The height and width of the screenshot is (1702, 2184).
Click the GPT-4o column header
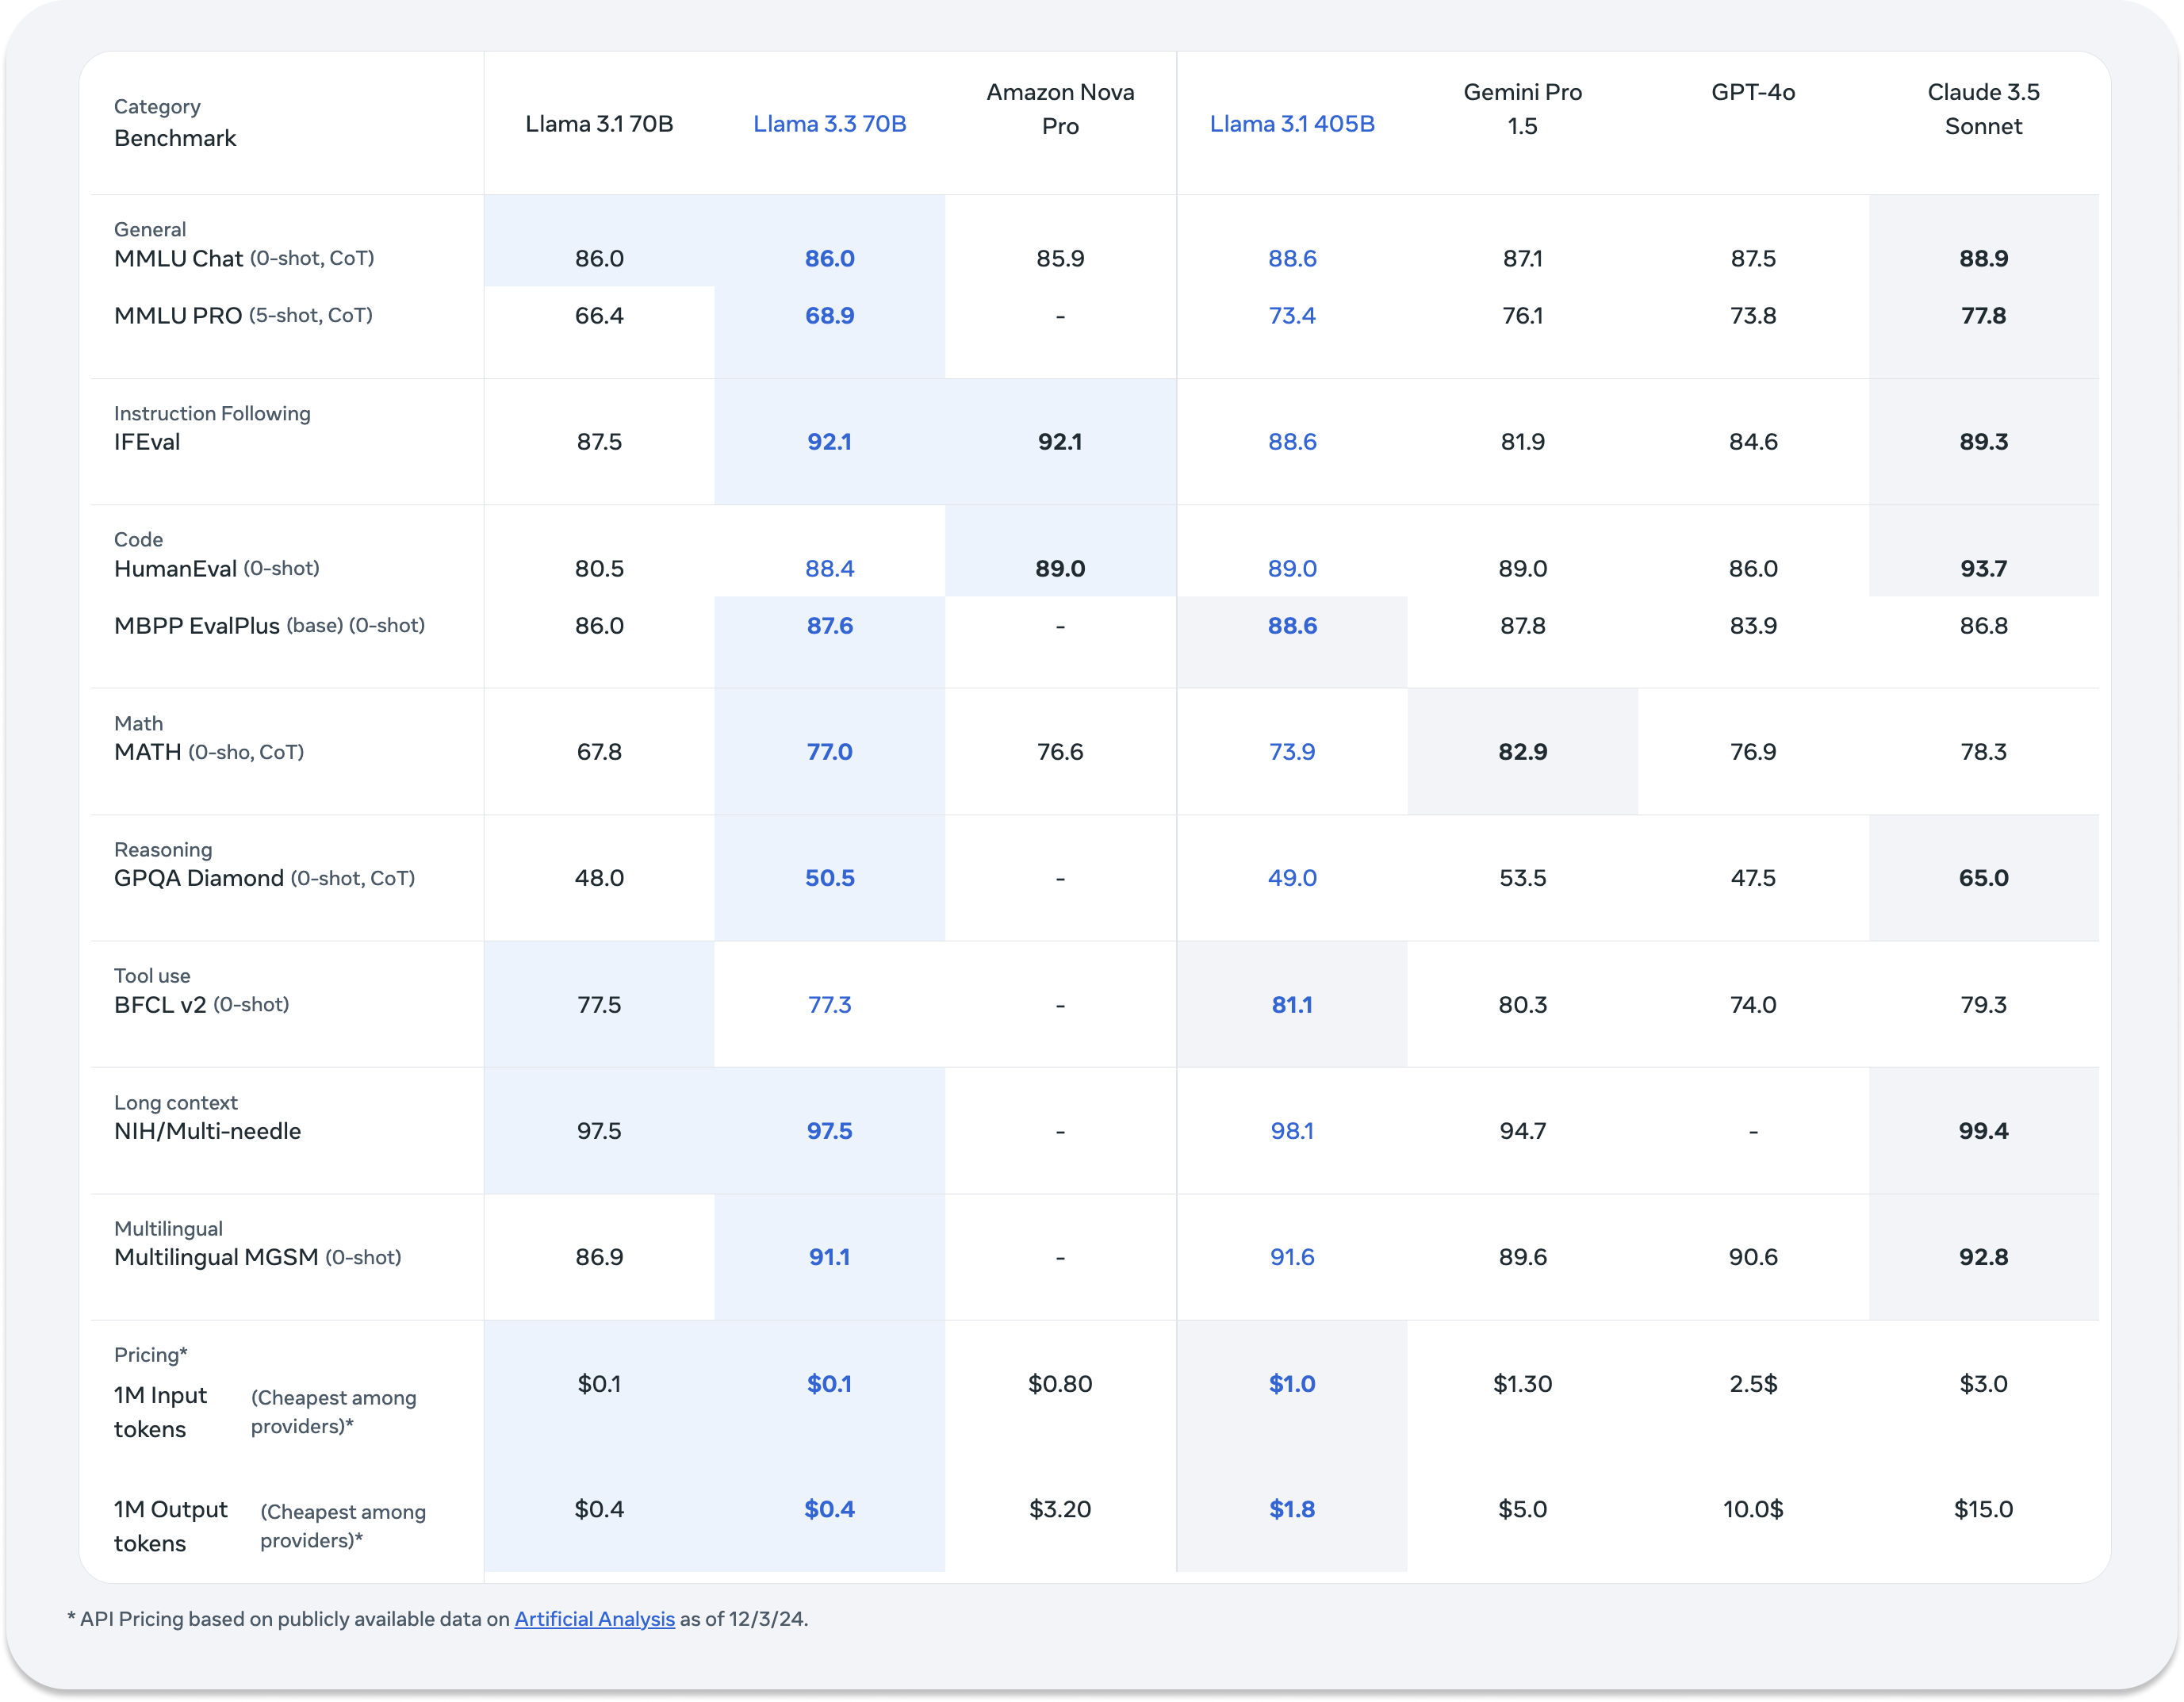(x=1752, y=93)
